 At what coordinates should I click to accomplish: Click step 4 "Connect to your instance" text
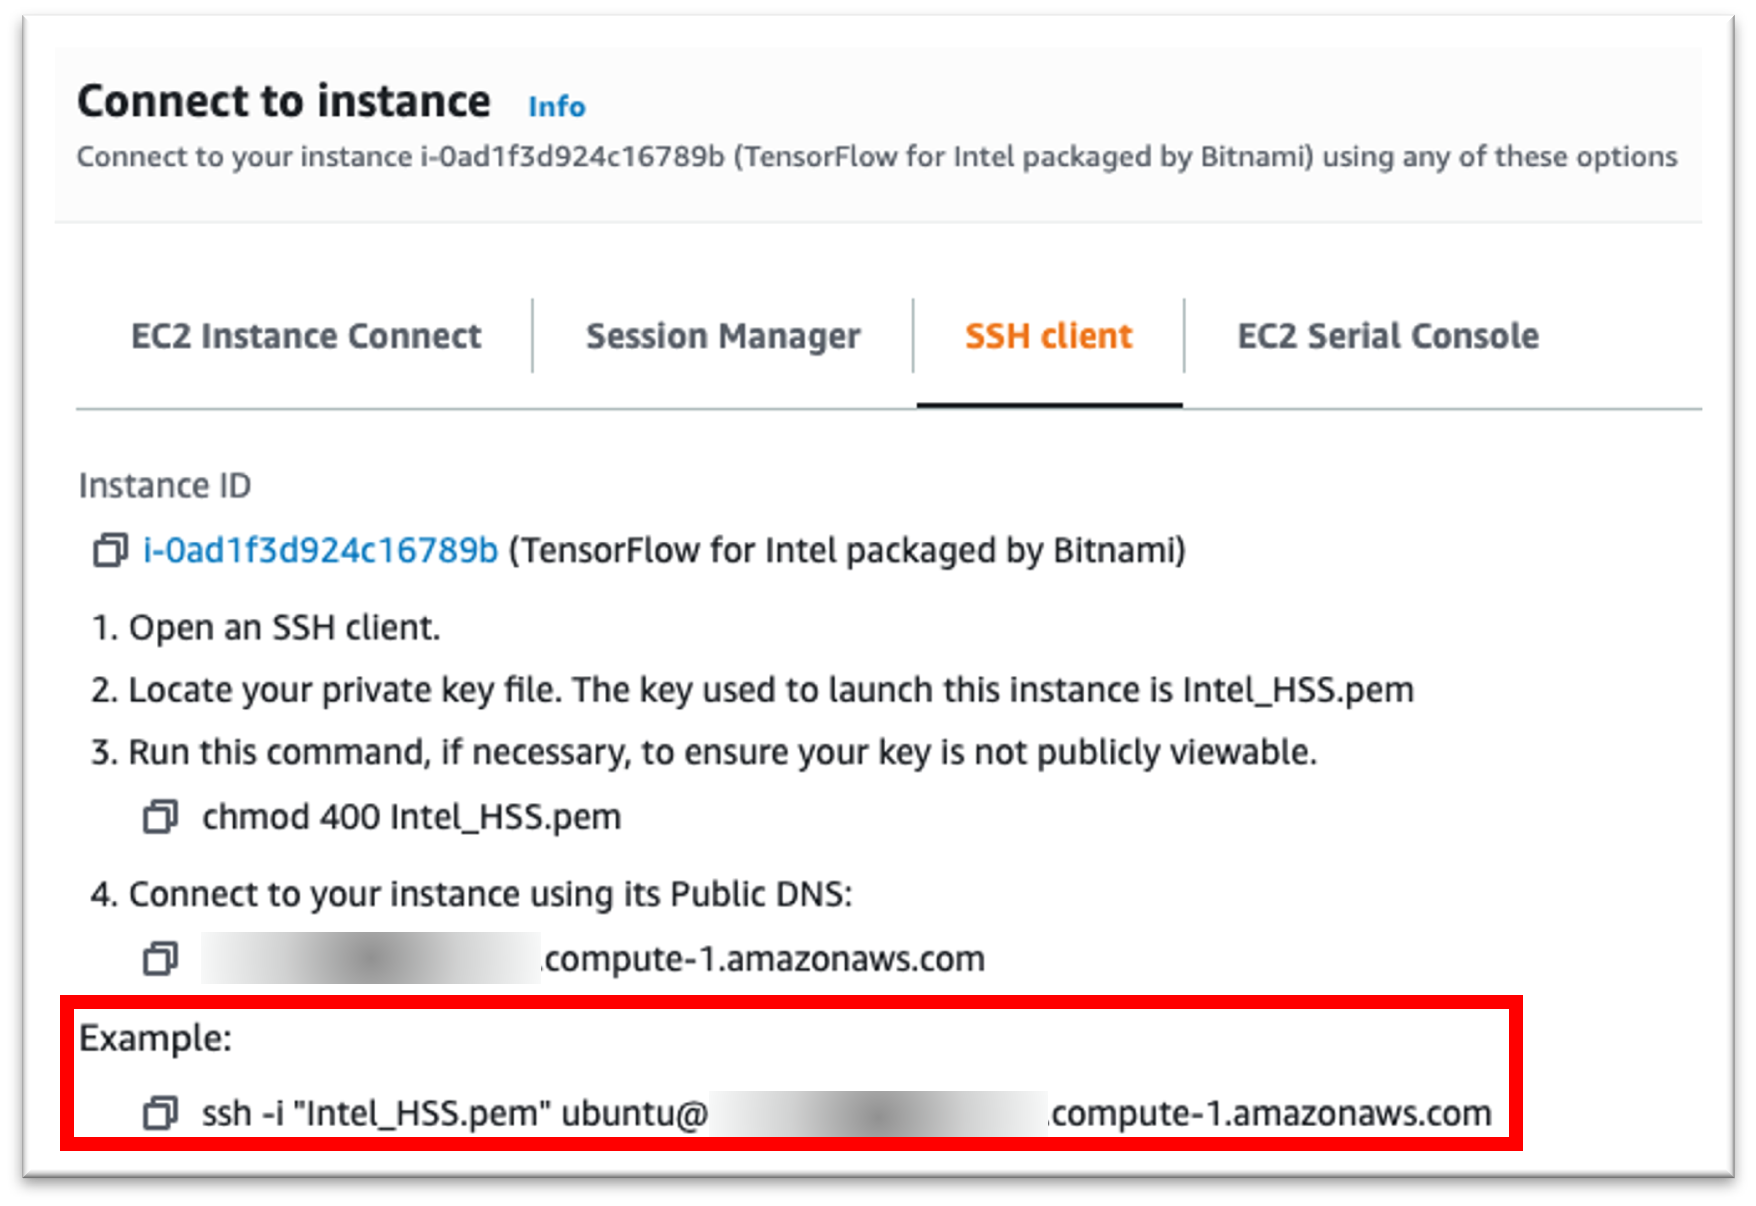point(471,894)
